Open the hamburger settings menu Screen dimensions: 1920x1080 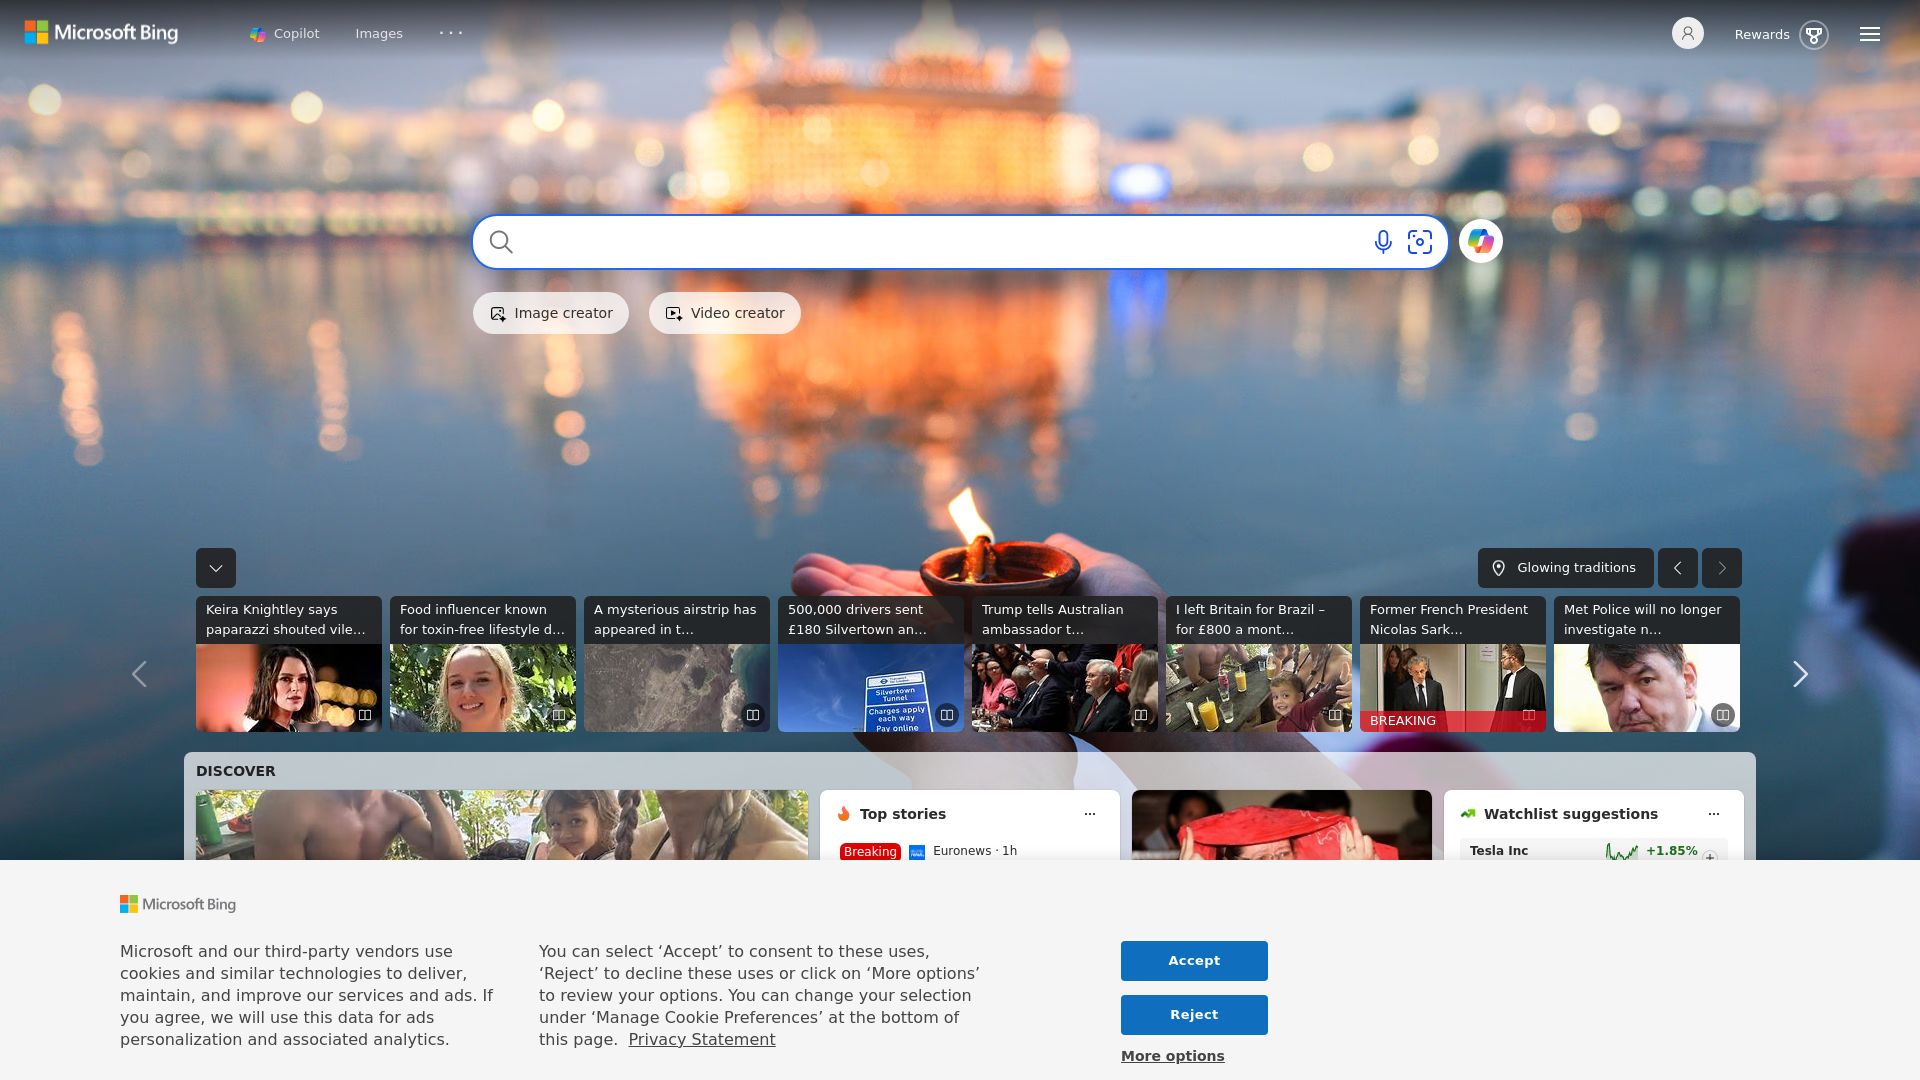click(1869, 34)
